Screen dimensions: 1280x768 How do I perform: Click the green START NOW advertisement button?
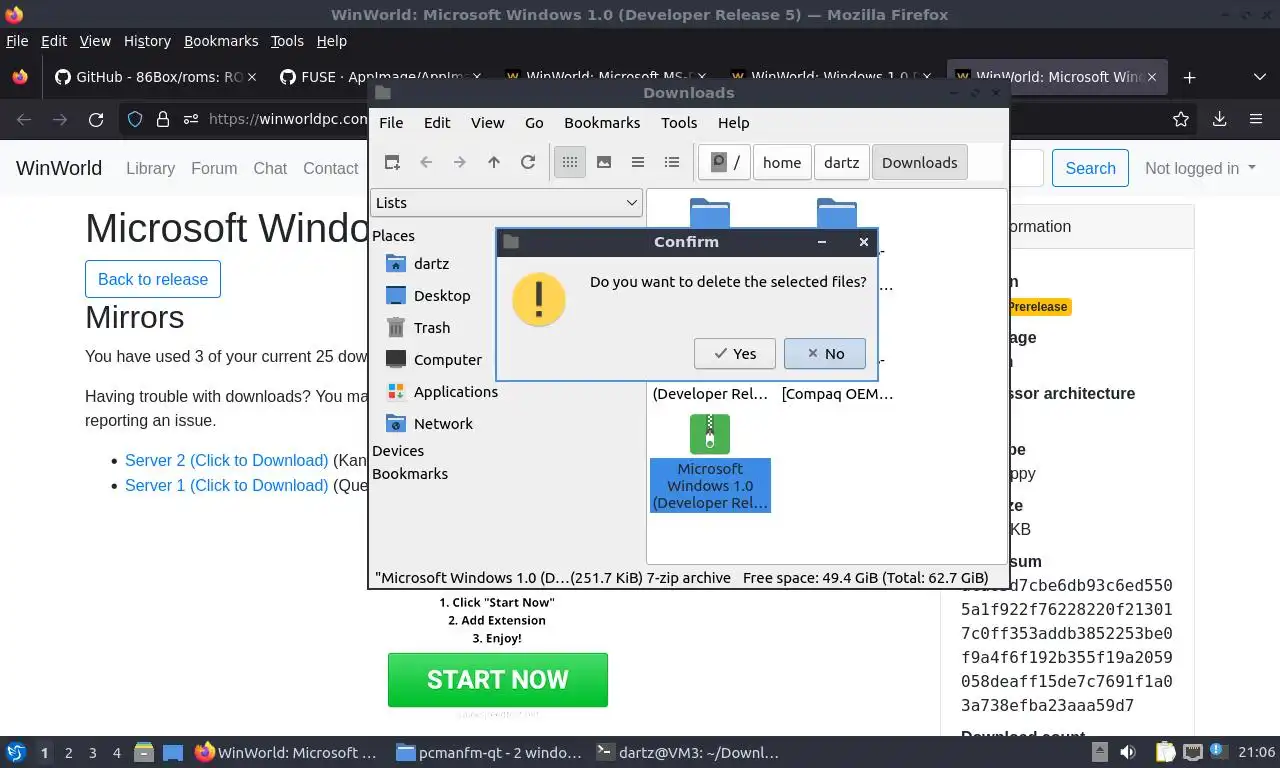click(498, 680)
